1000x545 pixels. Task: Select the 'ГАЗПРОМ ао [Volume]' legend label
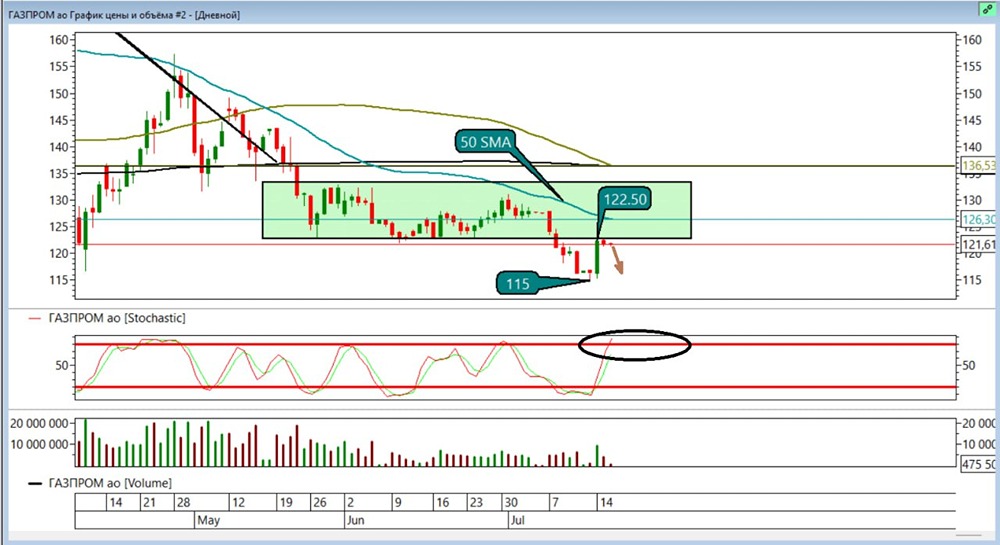[x=110, y=483]
